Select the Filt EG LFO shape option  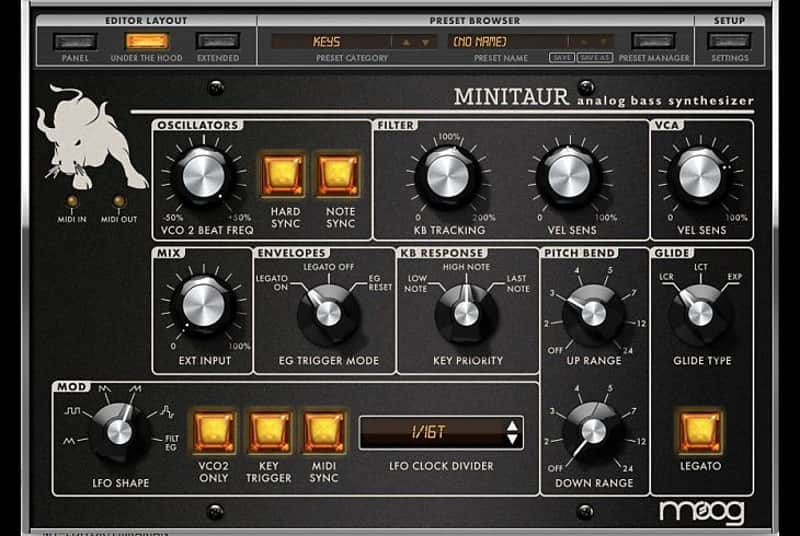coord(171,443)
